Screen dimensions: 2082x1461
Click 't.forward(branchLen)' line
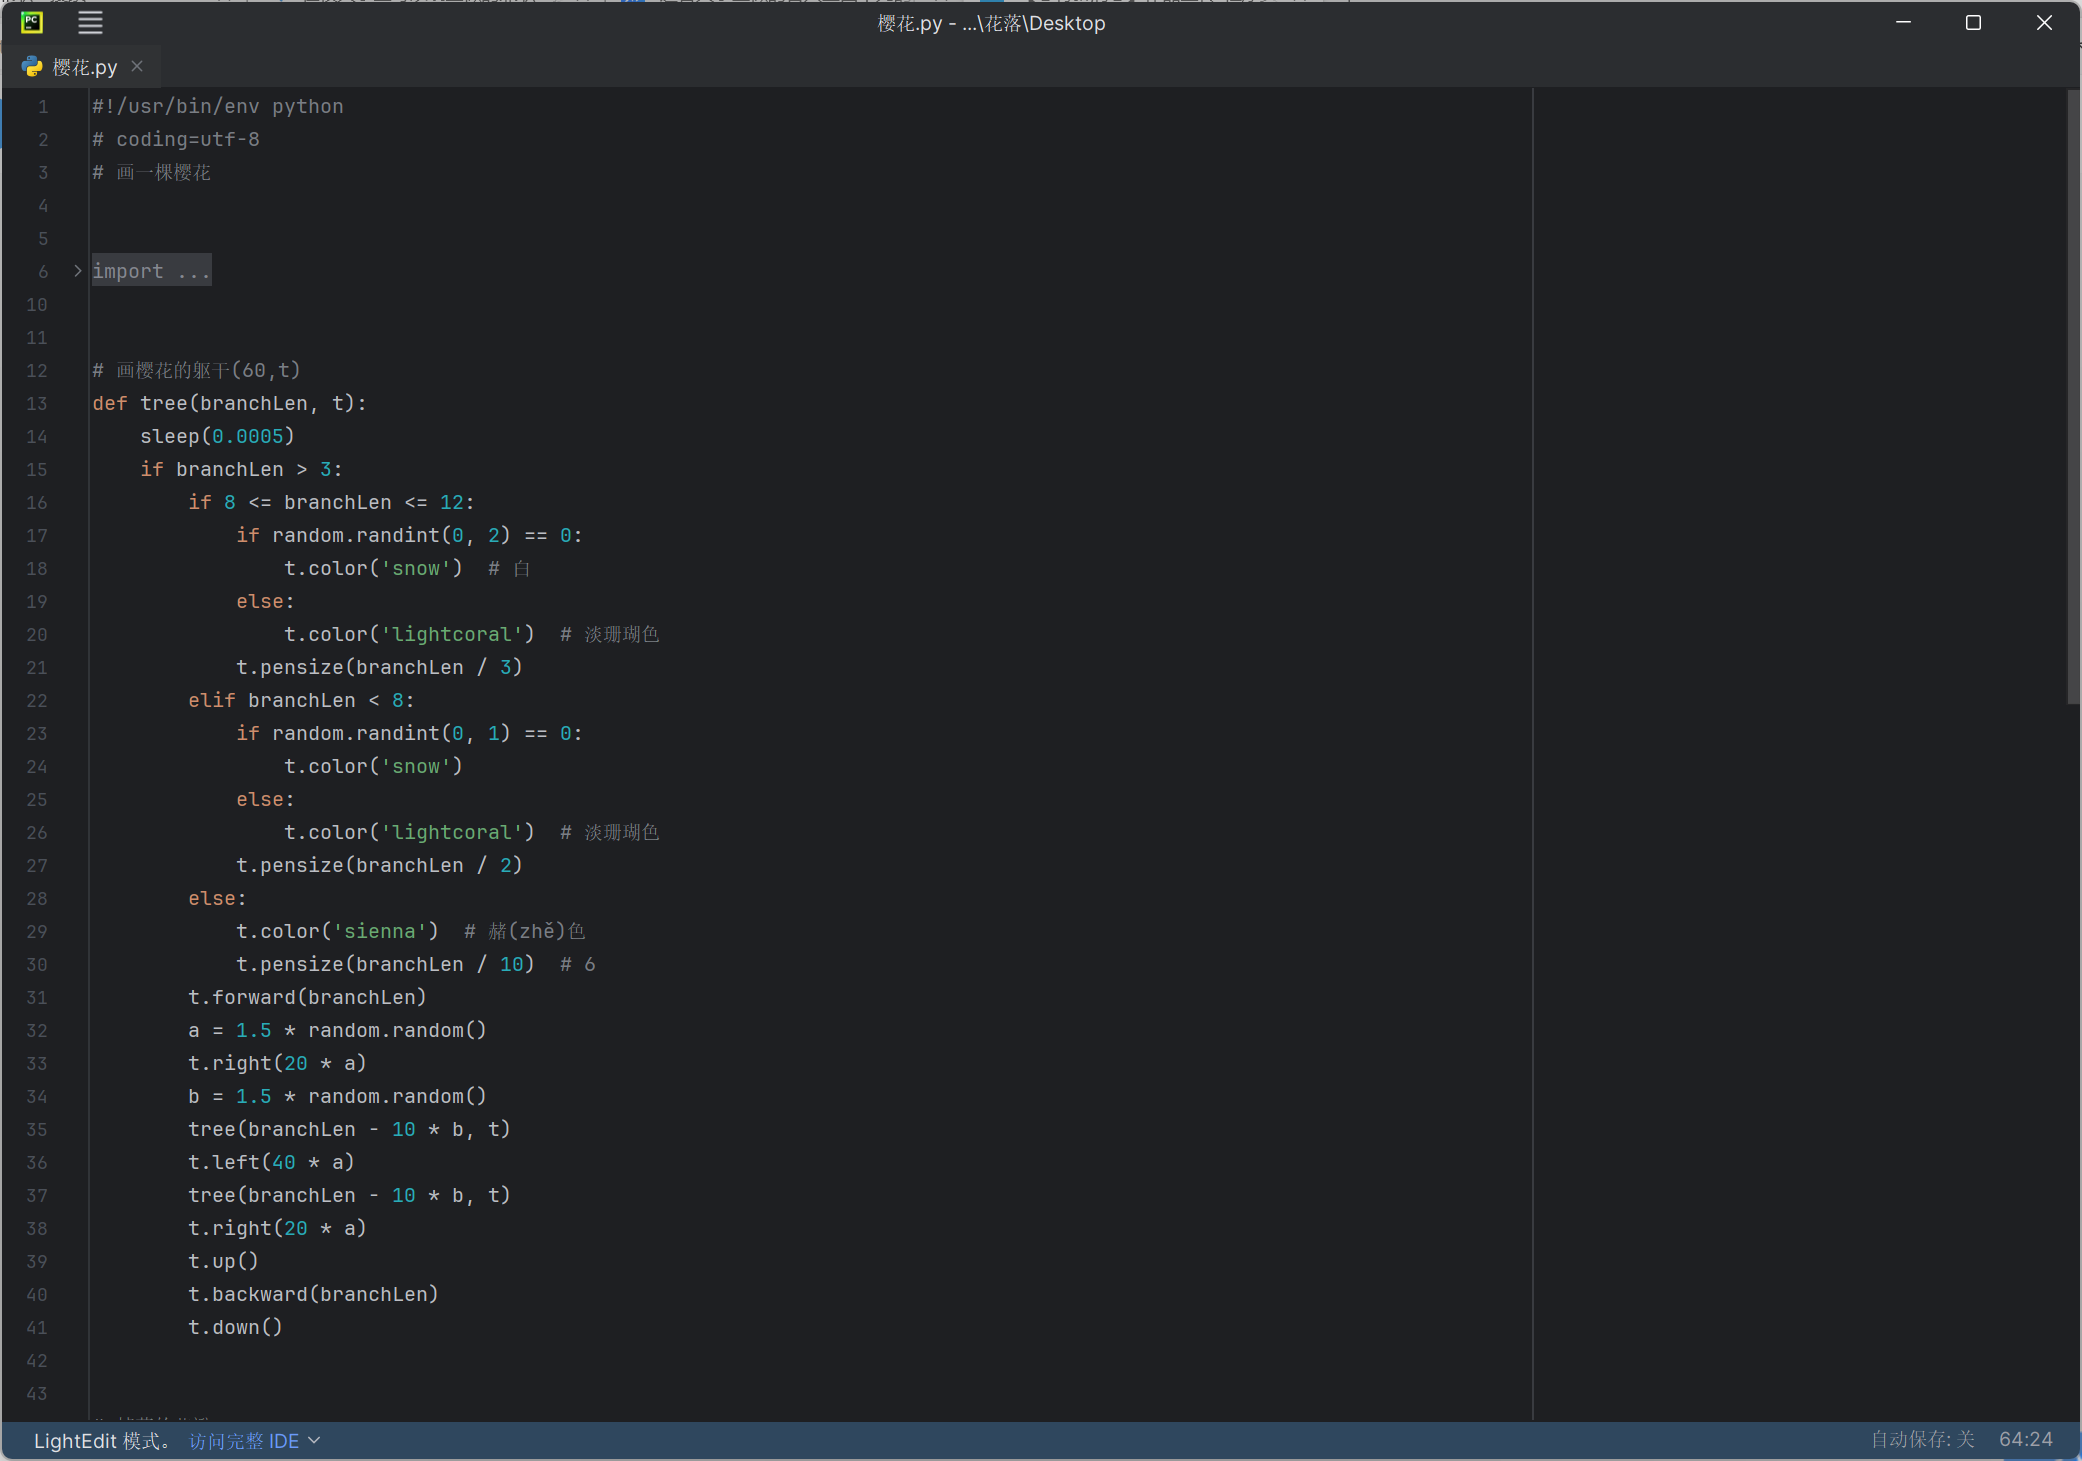307,997
